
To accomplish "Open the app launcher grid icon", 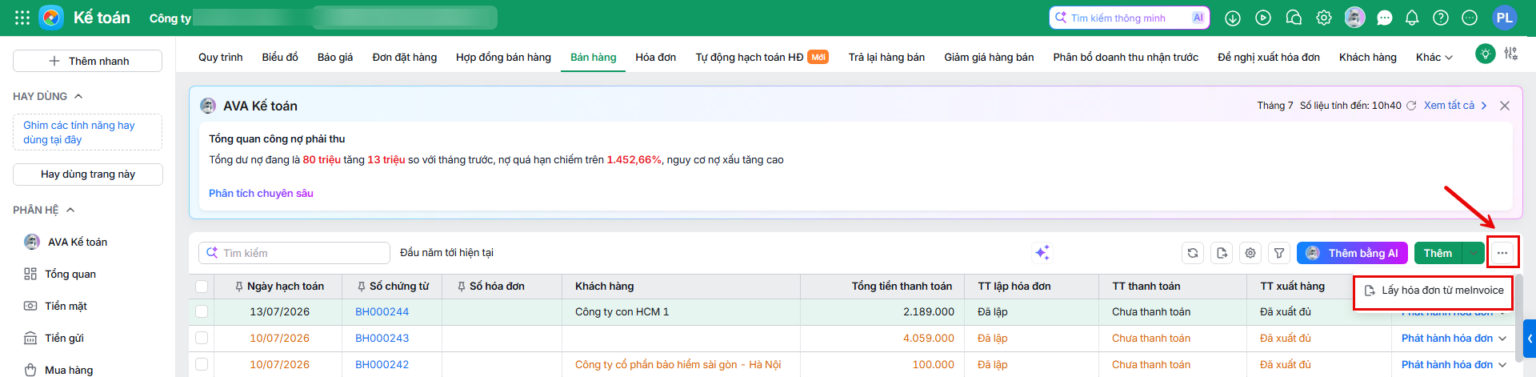I will click(22, 17).
